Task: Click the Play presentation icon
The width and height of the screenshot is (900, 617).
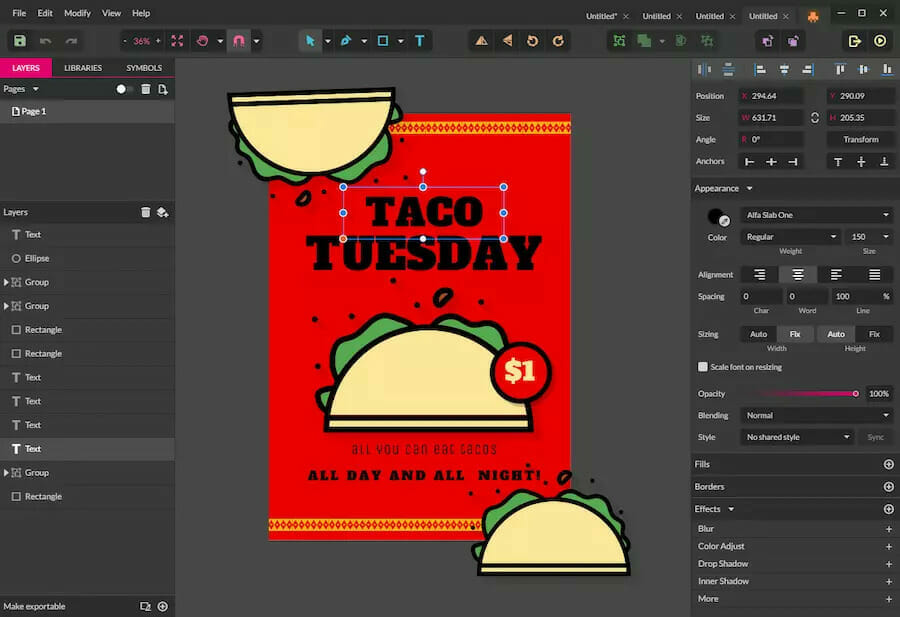Action: pyautogui.click(x=880, y=41)
